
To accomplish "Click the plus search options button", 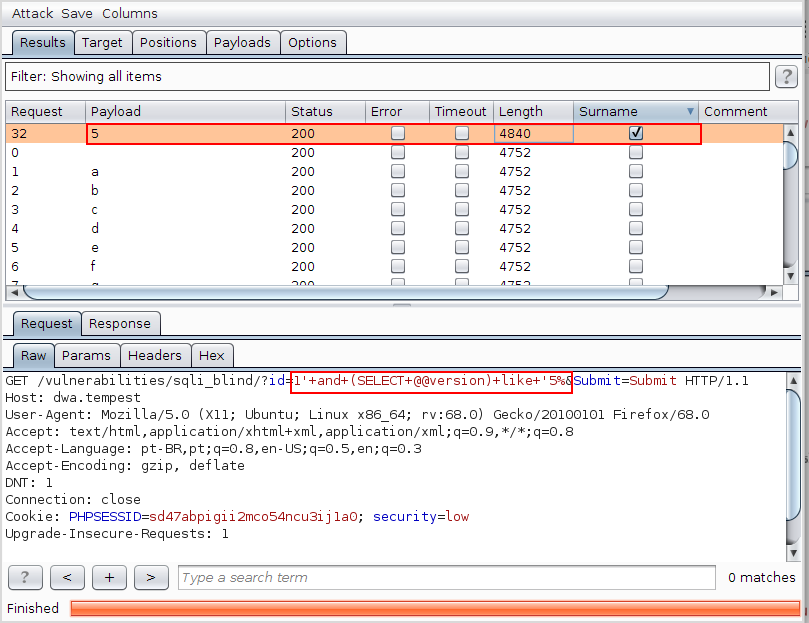I will [109, 577].
